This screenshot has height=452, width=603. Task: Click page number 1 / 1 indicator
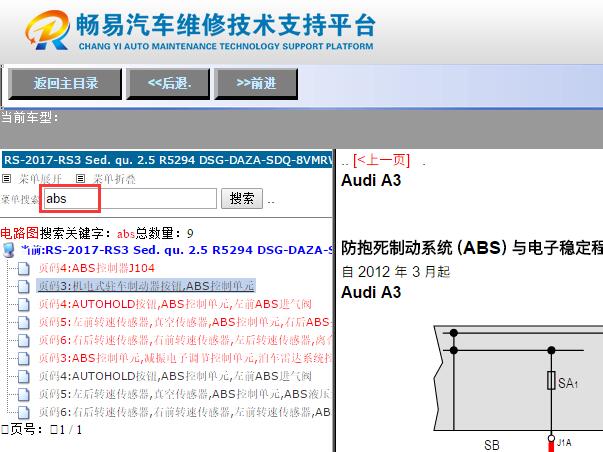pyautogui.click(x=70, y=430)
